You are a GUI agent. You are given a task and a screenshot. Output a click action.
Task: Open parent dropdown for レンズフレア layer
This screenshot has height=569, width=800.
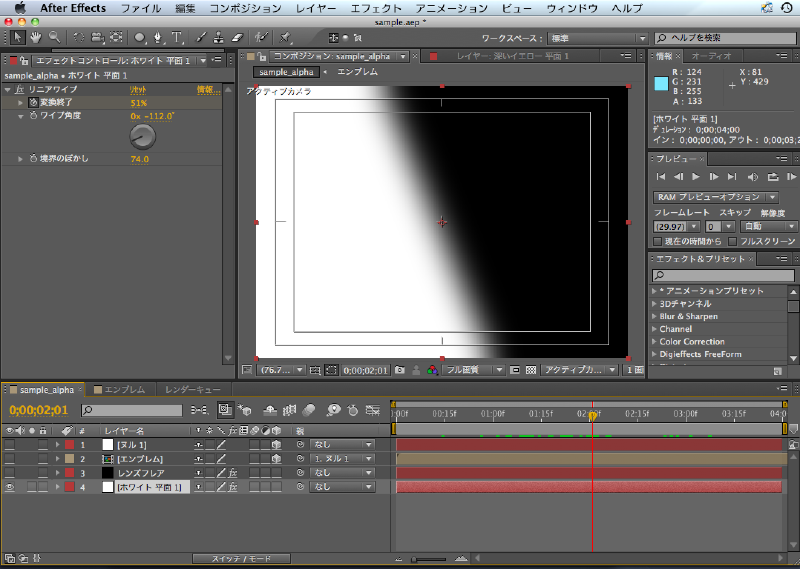point(341,472)
